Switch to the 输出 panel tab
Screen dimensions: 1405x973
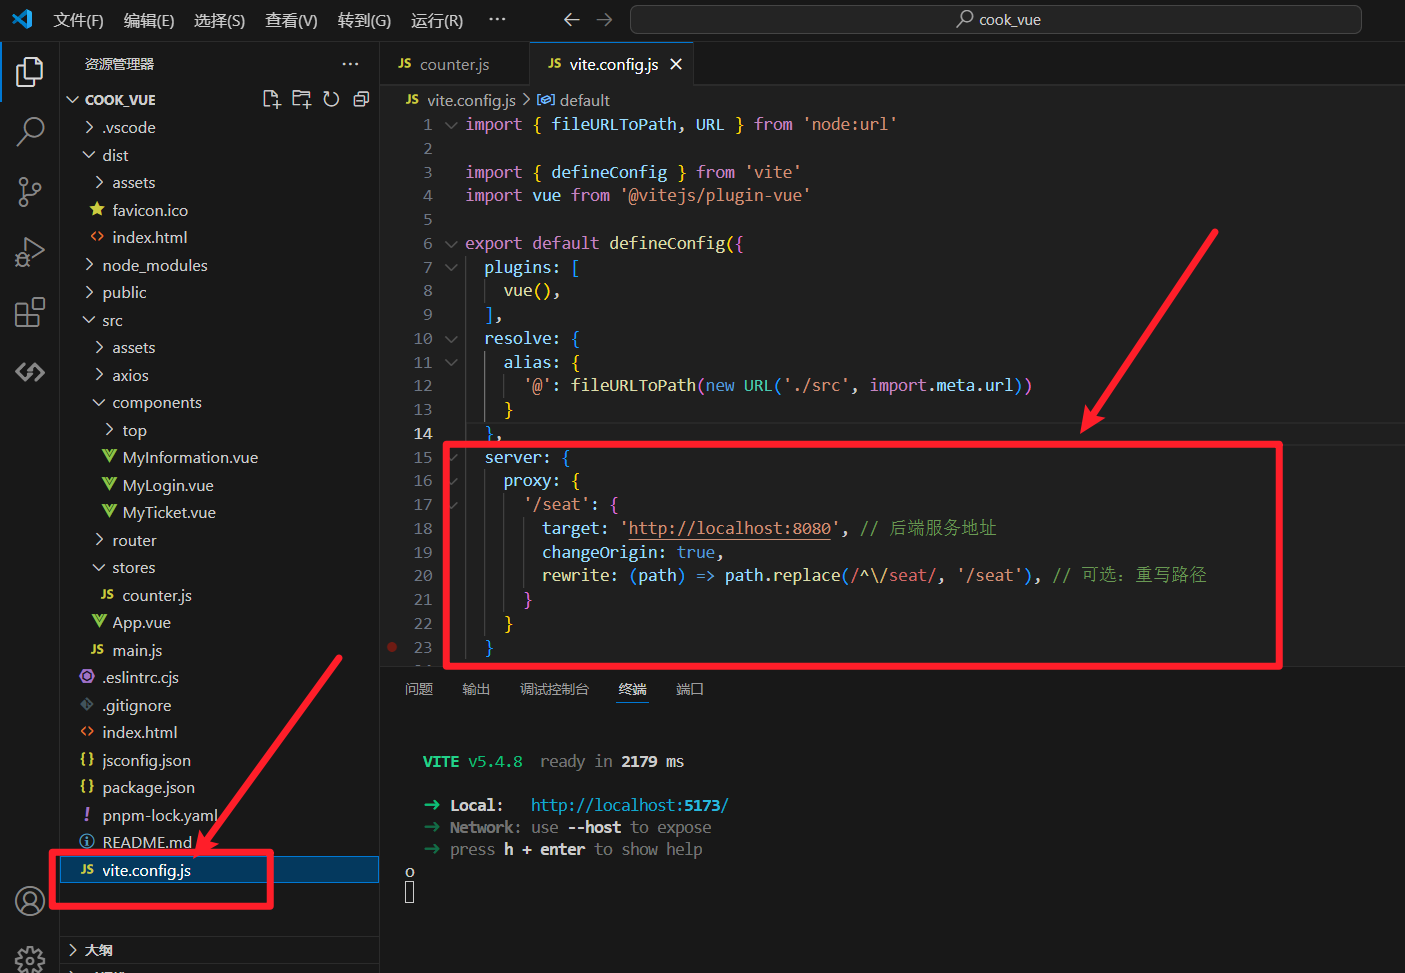coord(476,689)
